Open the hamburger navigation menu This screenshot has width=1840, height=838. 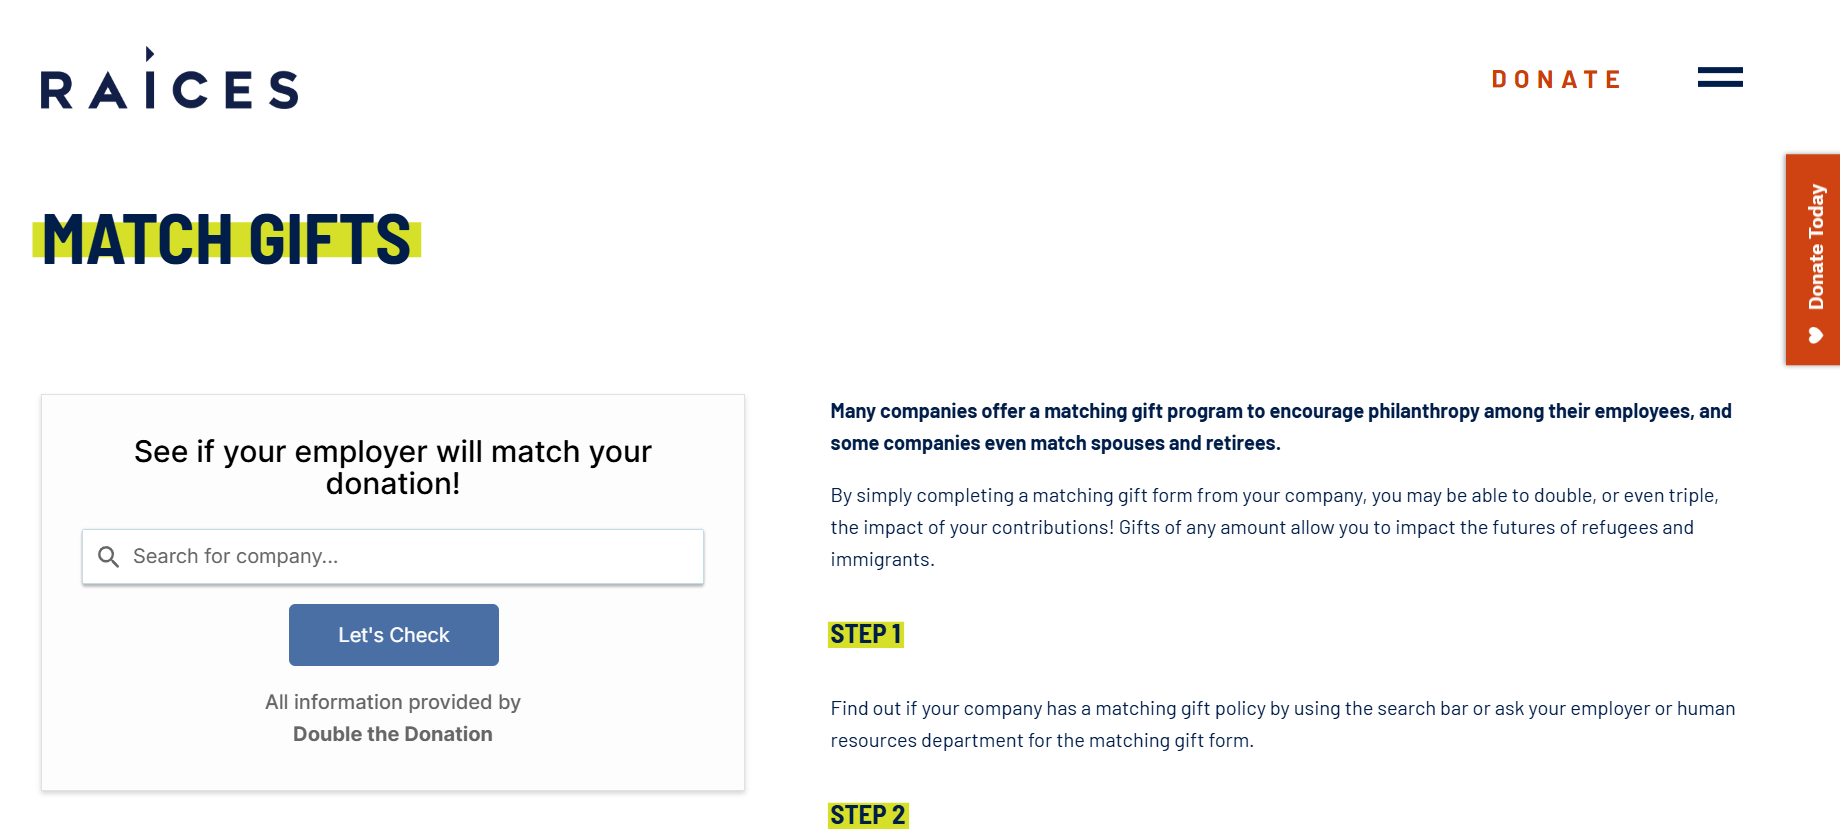pos(1719,77)
